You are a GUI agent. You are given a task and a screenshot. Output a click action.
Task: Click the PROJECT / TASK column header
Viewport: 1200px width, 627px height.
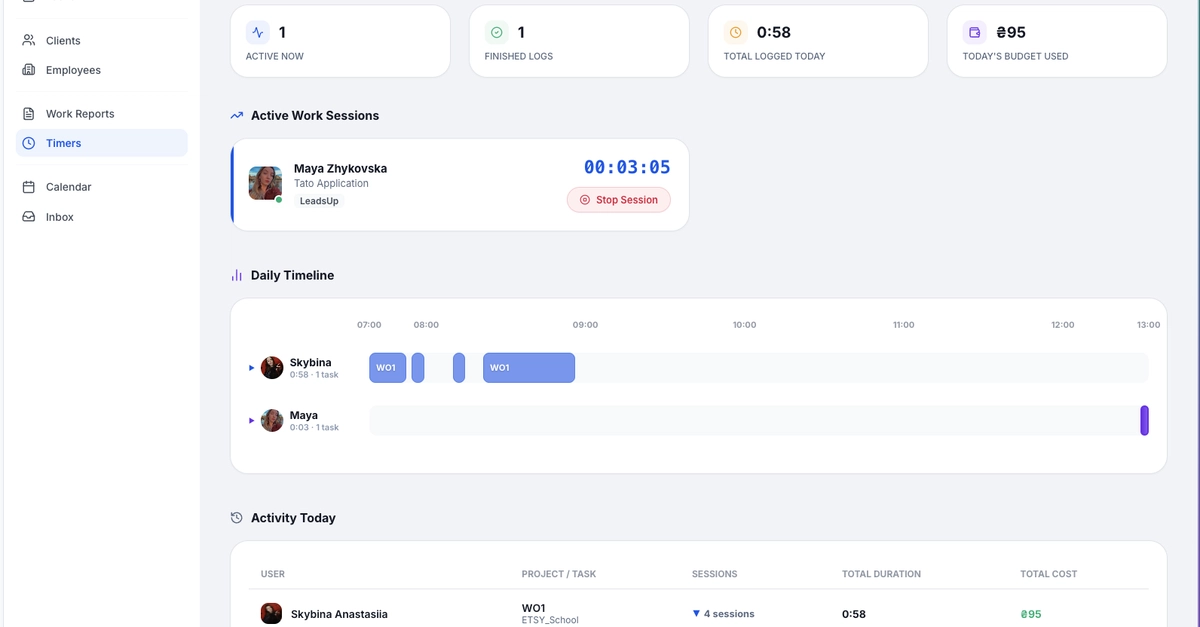559,574
